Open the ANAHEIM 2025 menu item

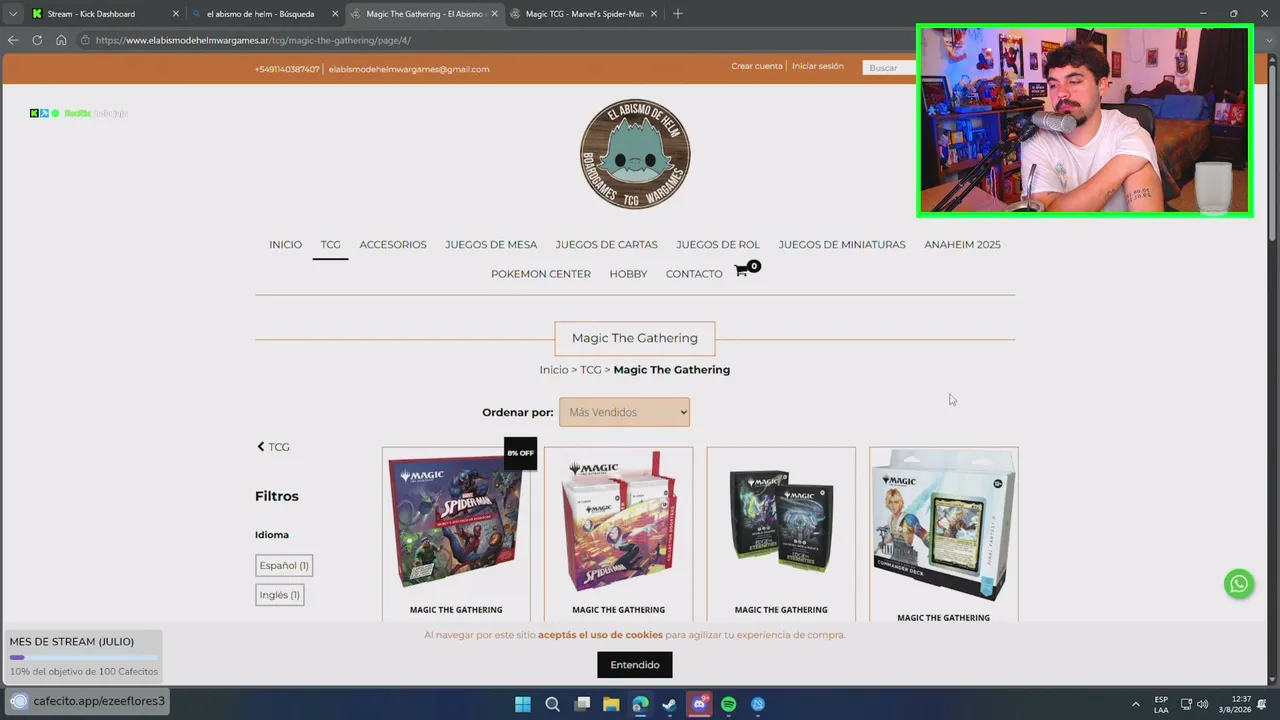[x=962, y=244]
